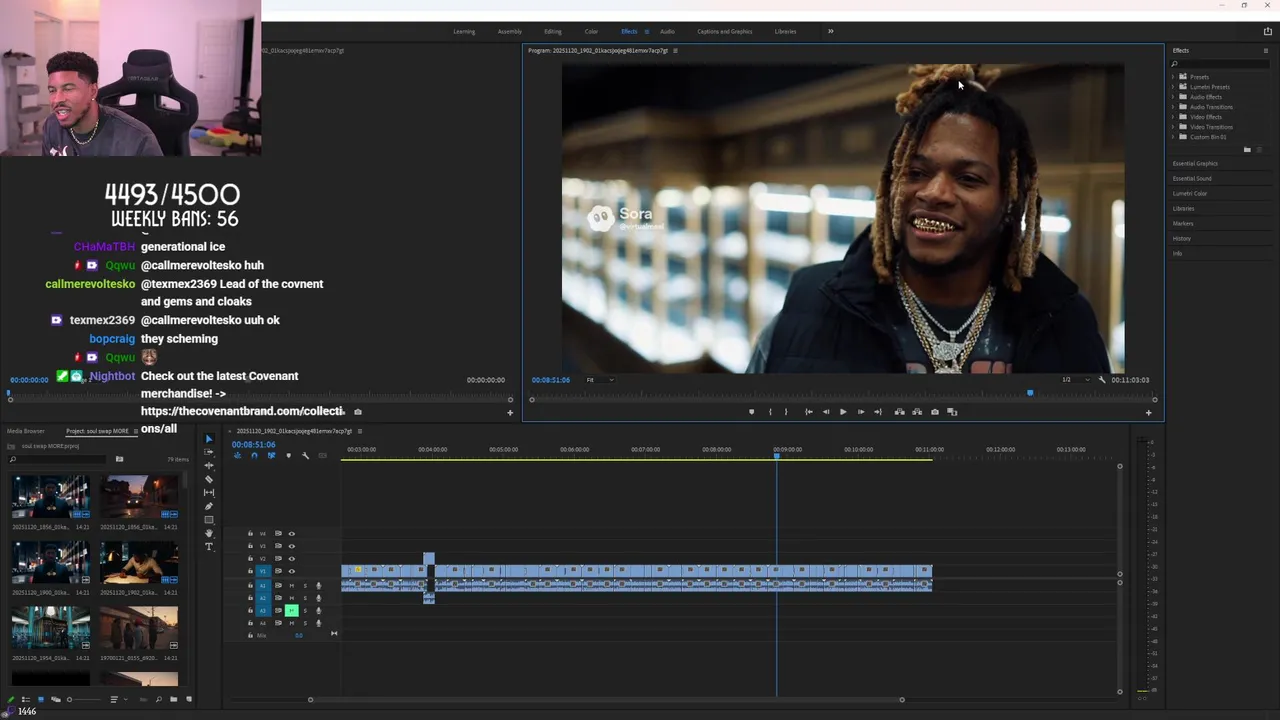Switch to the Editing workspace
Viewport: 1280px width, 720px height.
[553, 31]
